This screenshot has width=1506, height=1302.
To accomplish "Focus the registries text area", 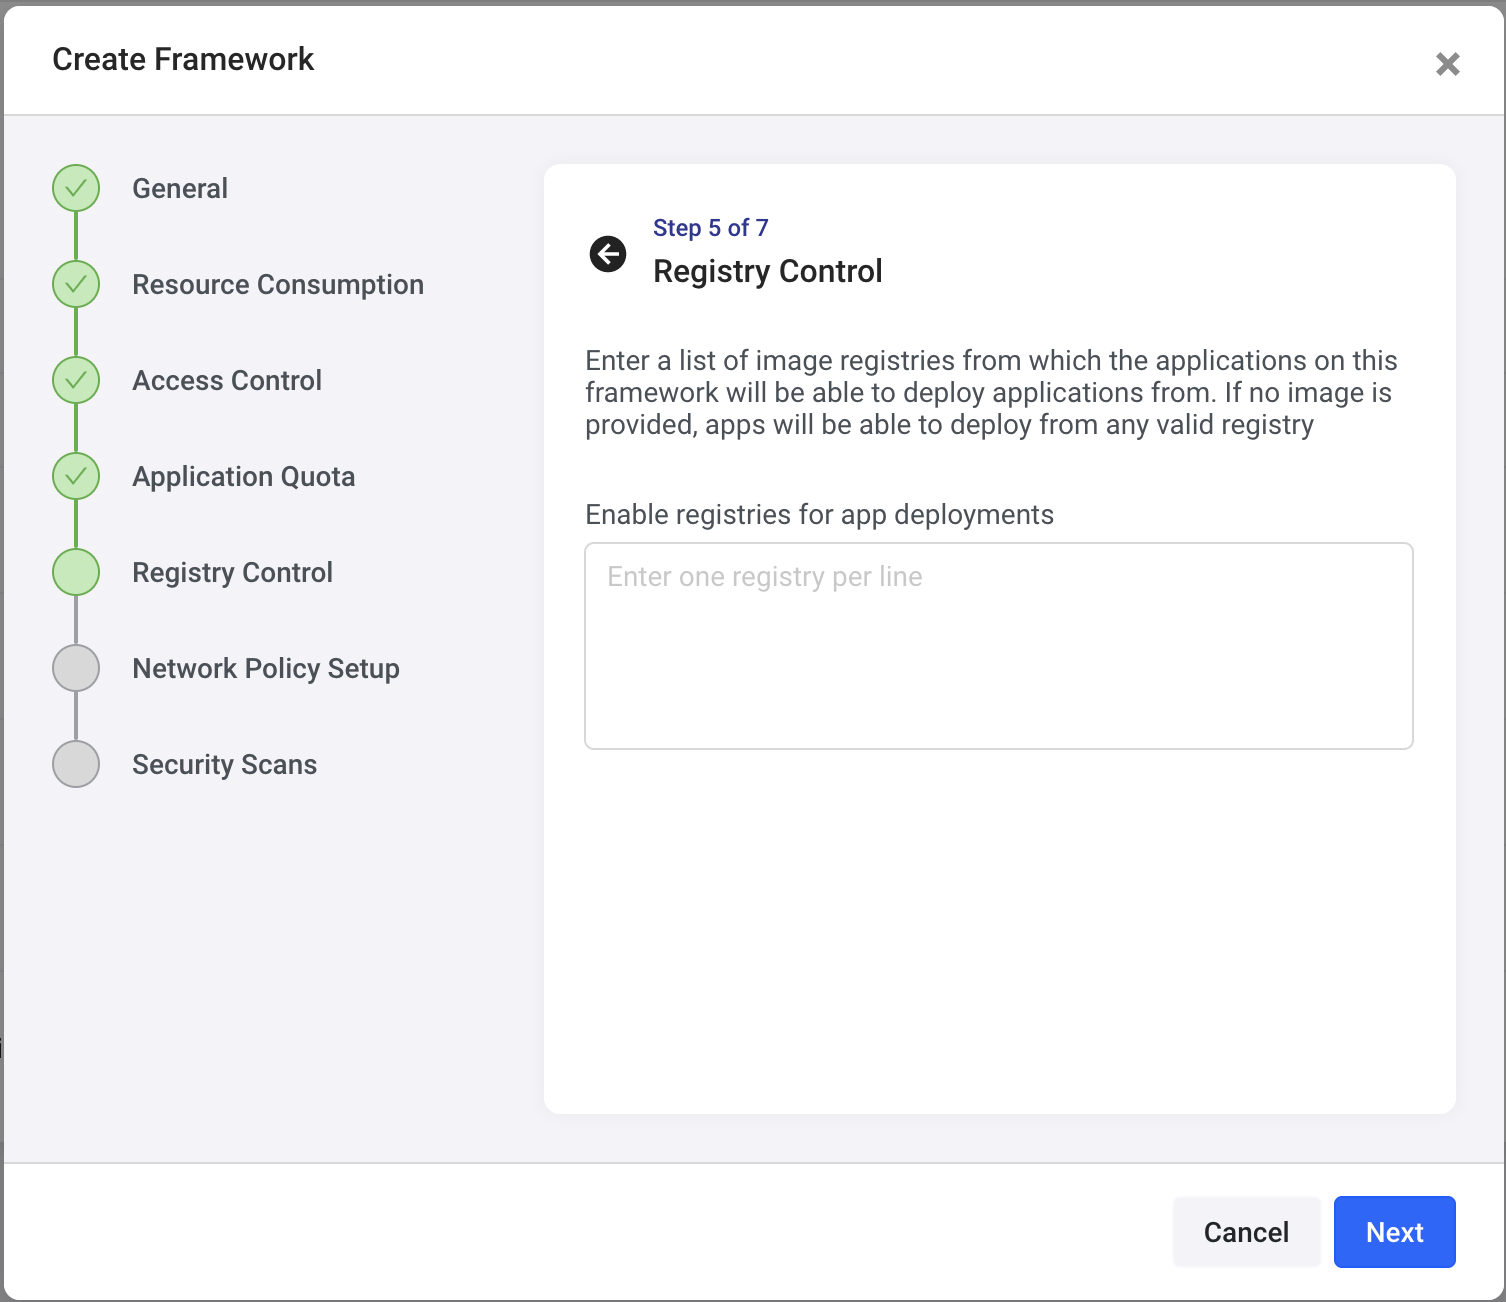I will pyautogui.click(x=998, y=646).
